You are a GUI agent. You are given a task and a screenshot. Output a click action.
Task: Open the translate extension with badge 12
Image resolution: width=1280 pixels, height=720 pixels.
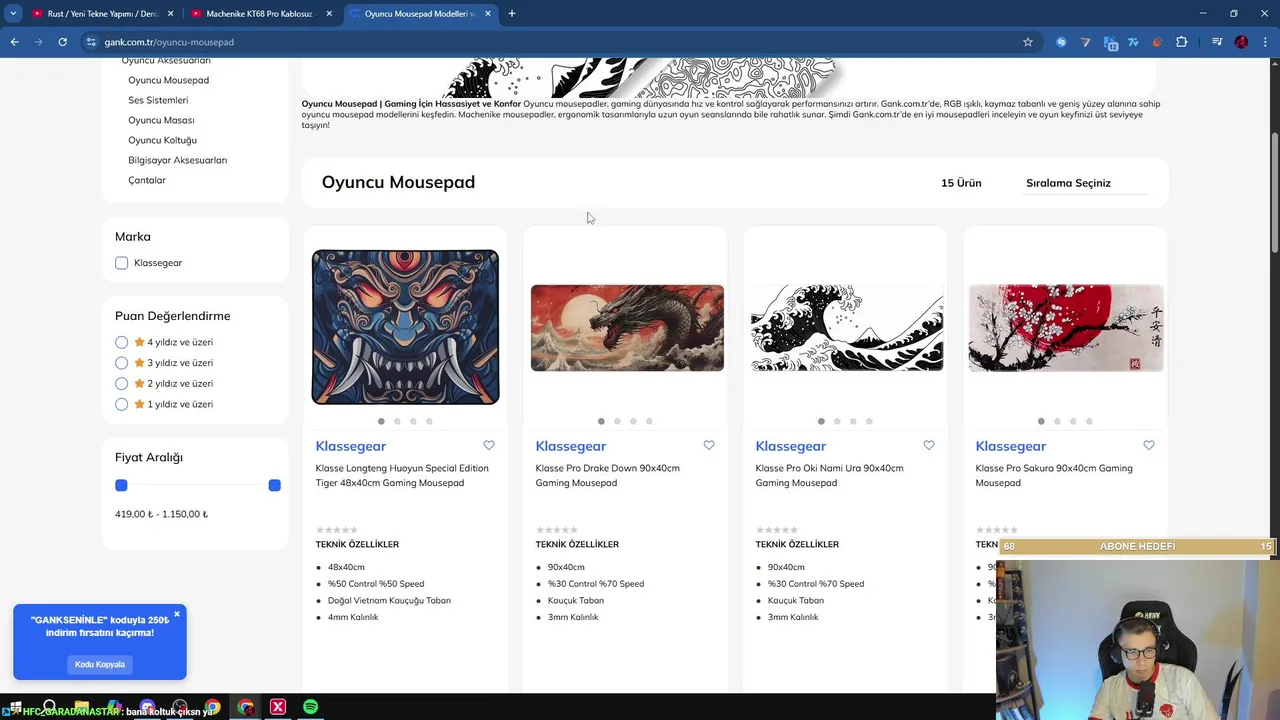(1110, 42)
